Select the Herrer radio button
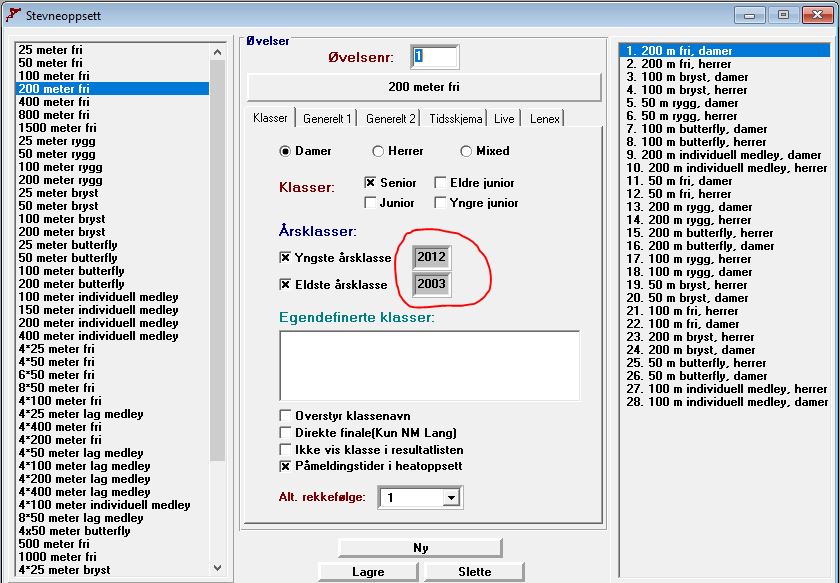Image resolution: width=840 pixels, height=583 pixels. tap(378, 152)
